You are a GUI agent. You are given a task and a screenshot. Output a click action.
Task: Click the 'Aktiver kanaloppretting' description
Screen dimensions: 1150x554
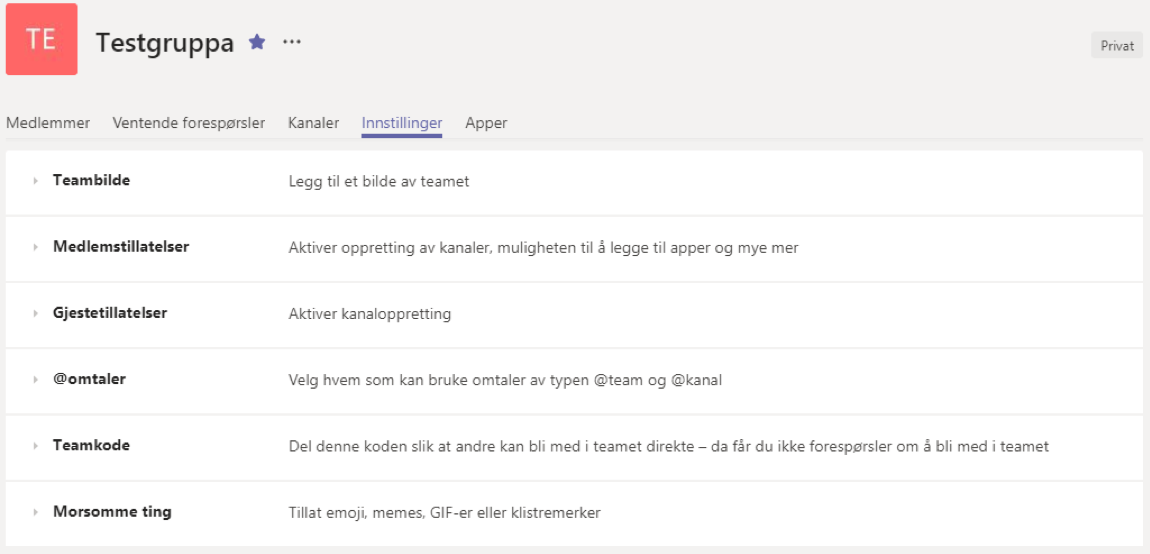(x=370, y=314)
